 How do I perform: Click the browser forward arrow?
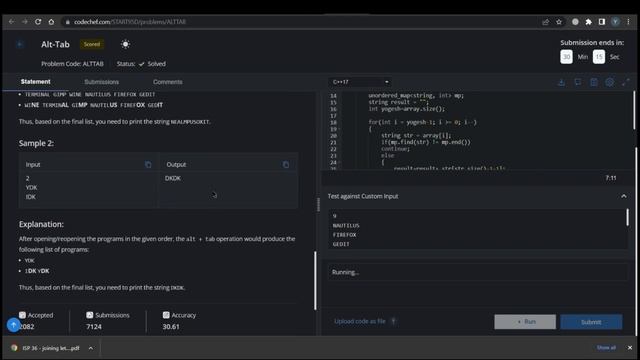click(x=24, y=22)
